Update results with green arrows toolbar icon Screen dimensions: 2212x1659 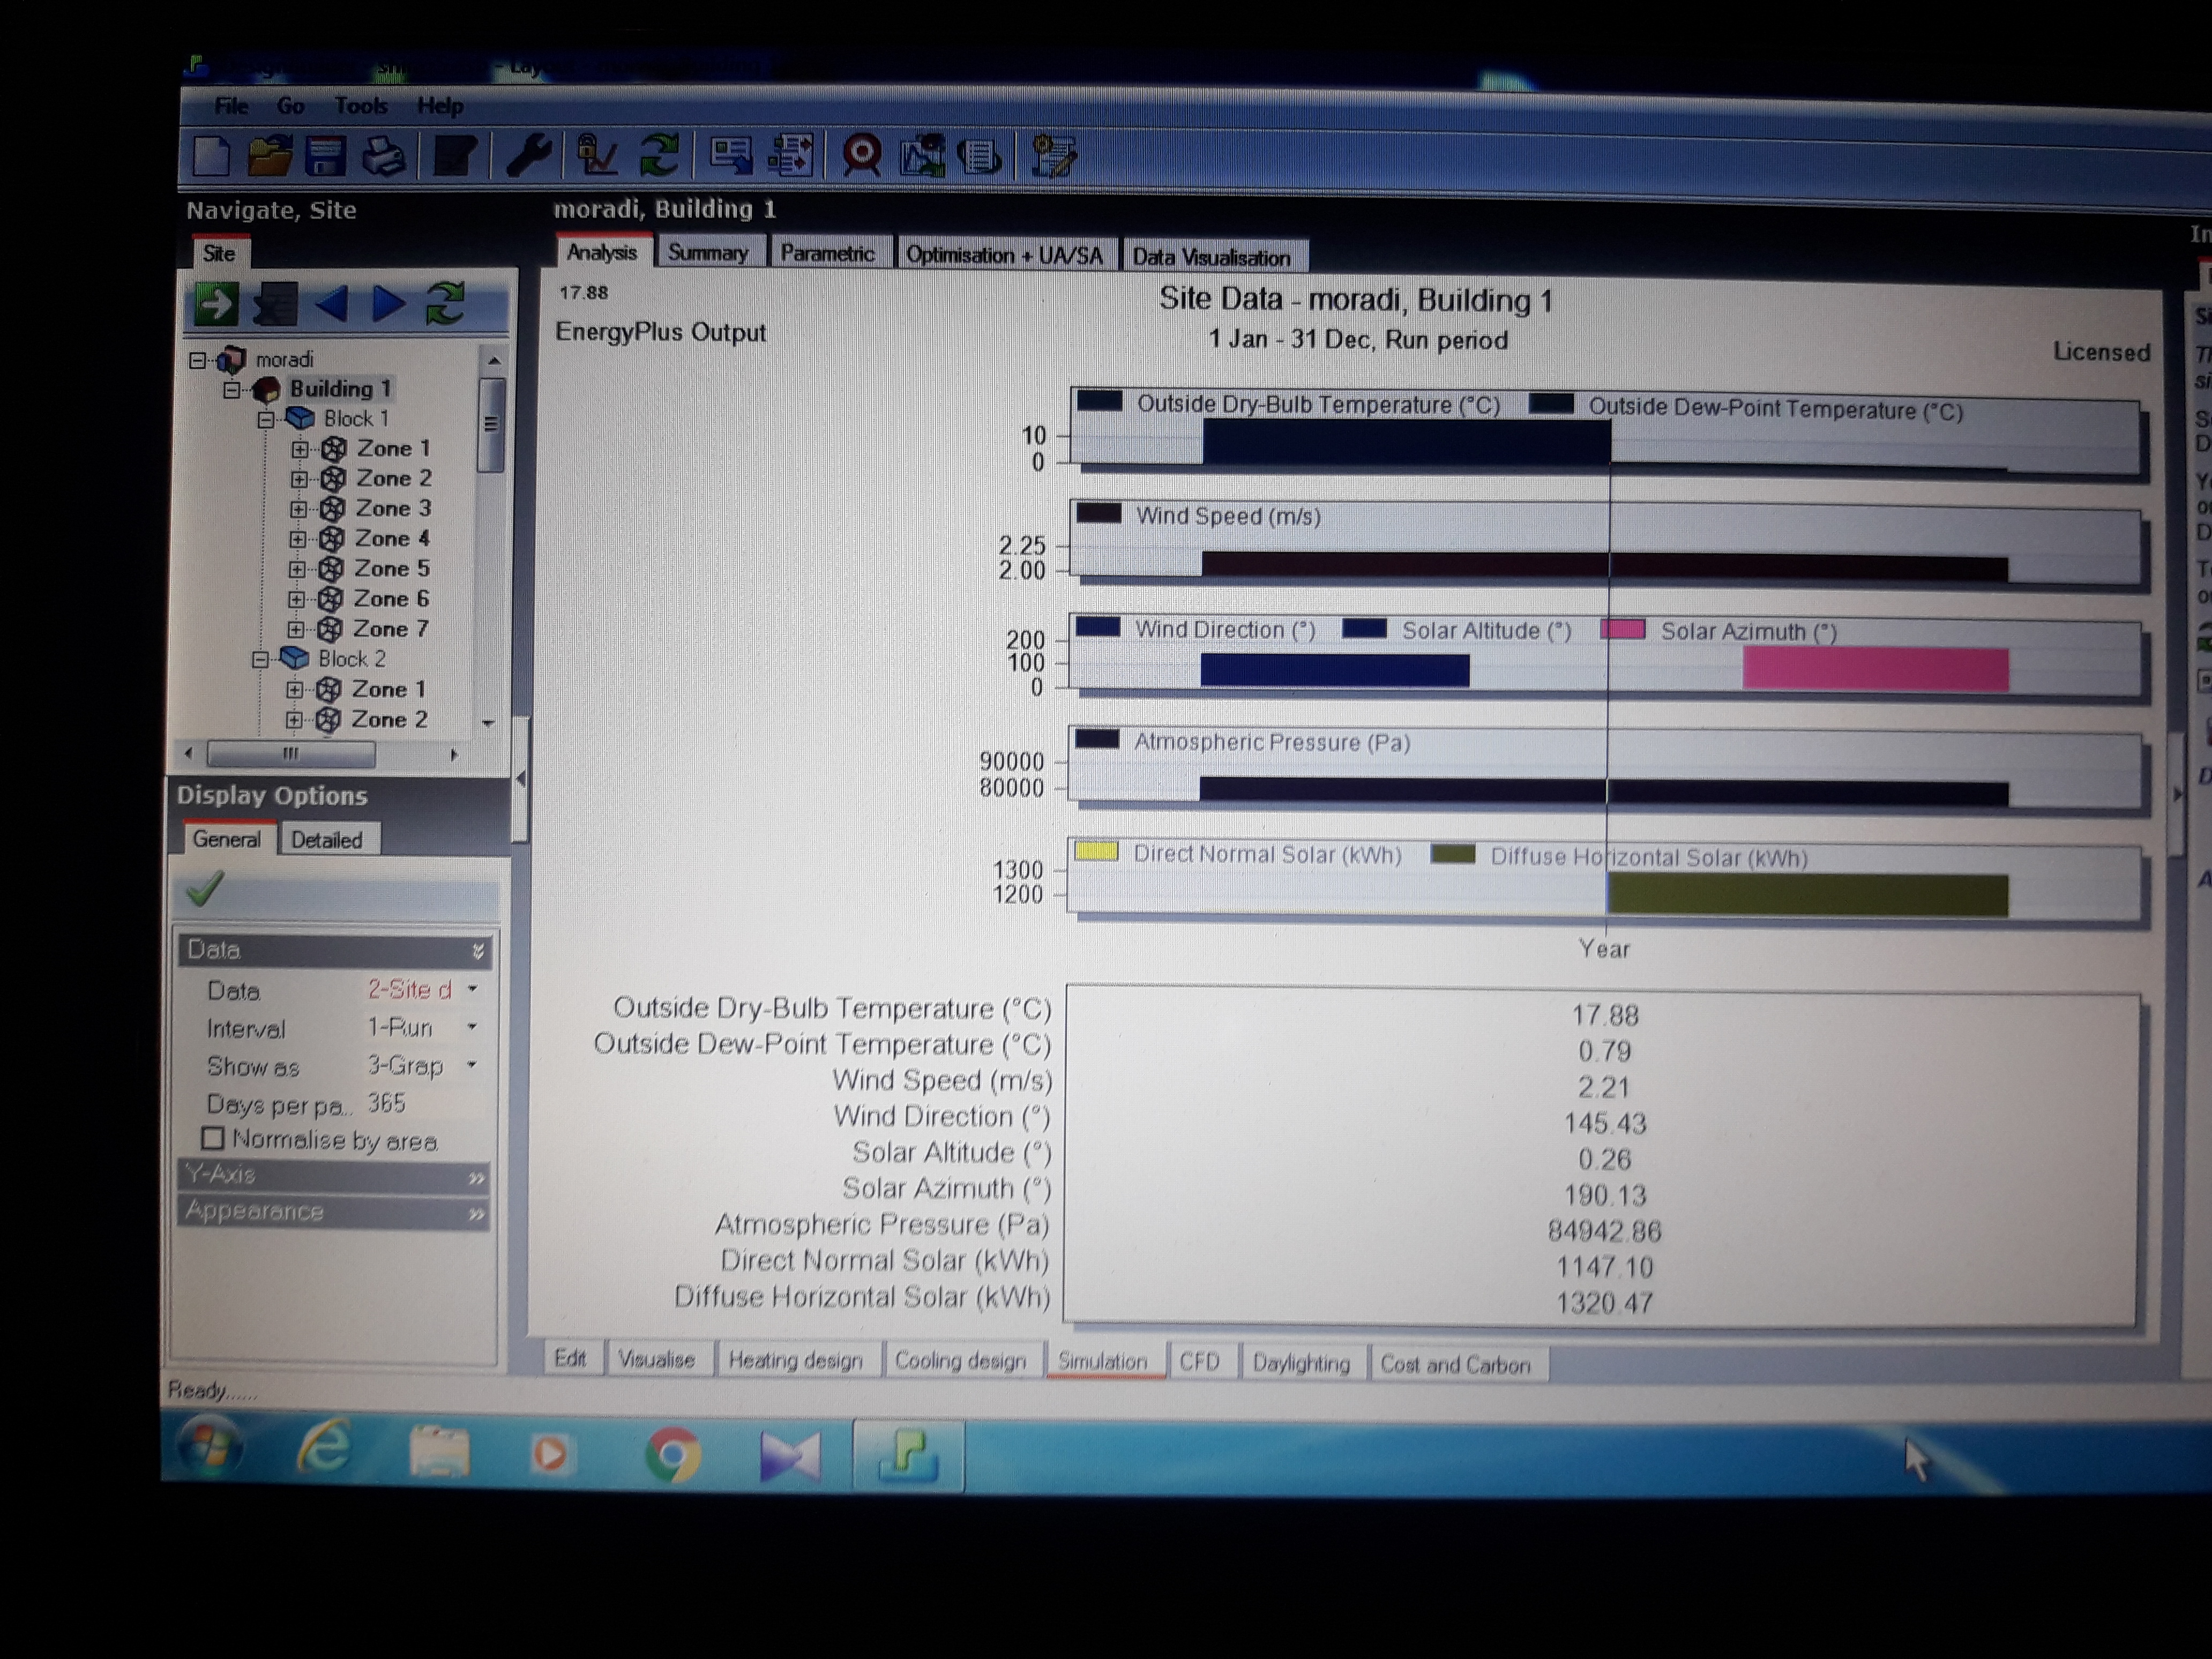pyautogui.click(x=659, y=156)
